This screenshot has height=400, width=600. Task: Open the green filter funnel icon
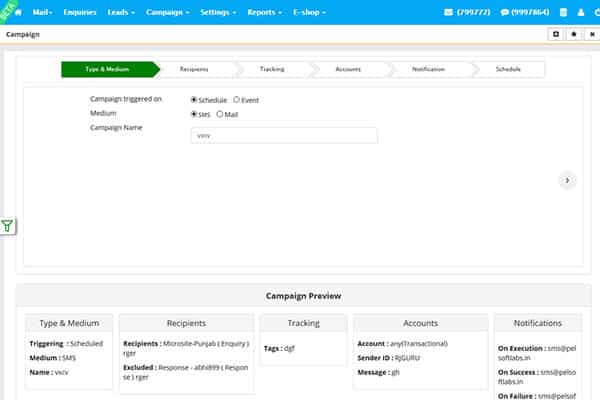coord(7,226)
